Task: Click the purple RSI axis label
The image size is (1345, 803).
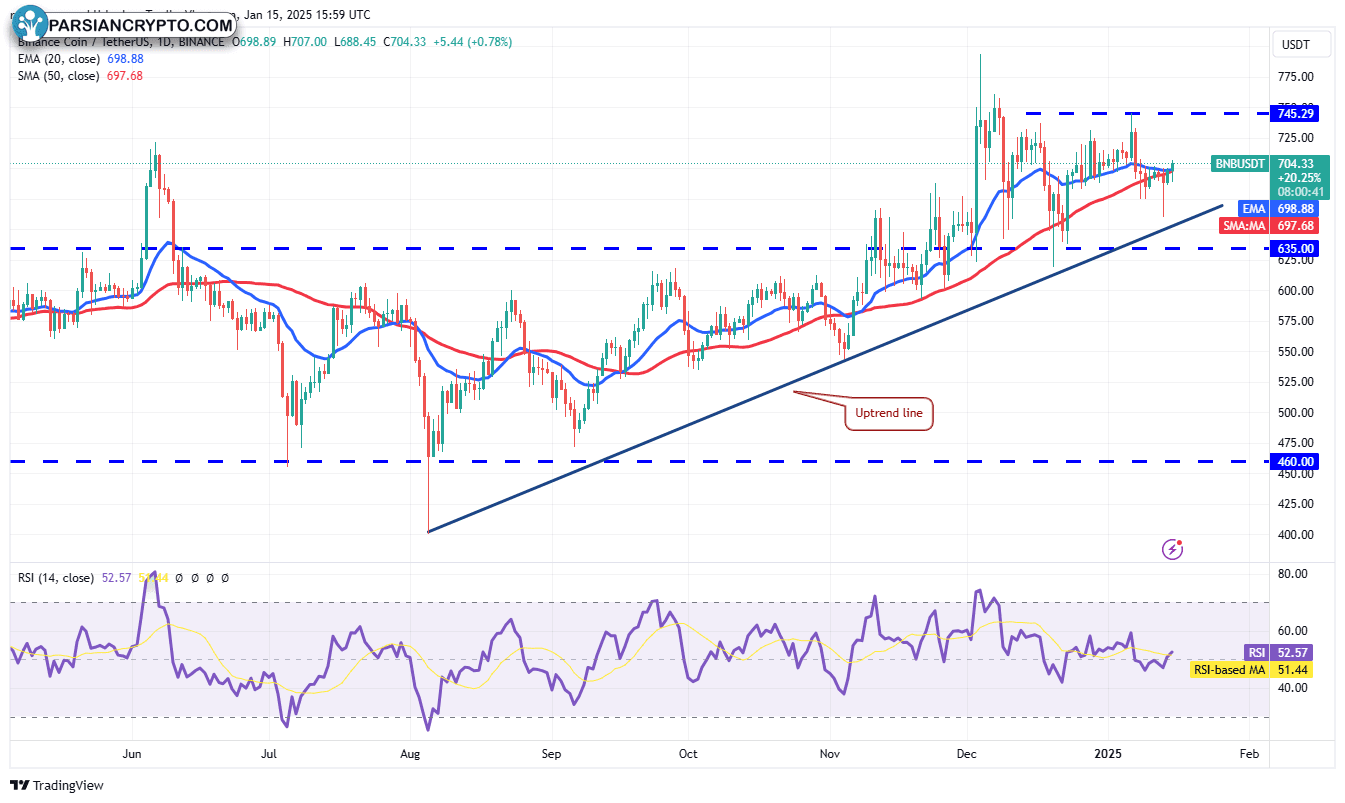Action: point(1256,651)
